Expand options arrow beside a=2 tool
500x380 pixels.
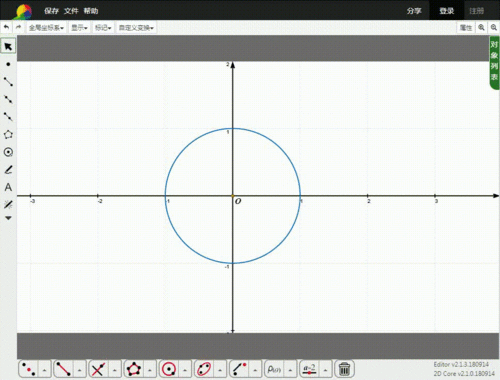click(326, 369)
